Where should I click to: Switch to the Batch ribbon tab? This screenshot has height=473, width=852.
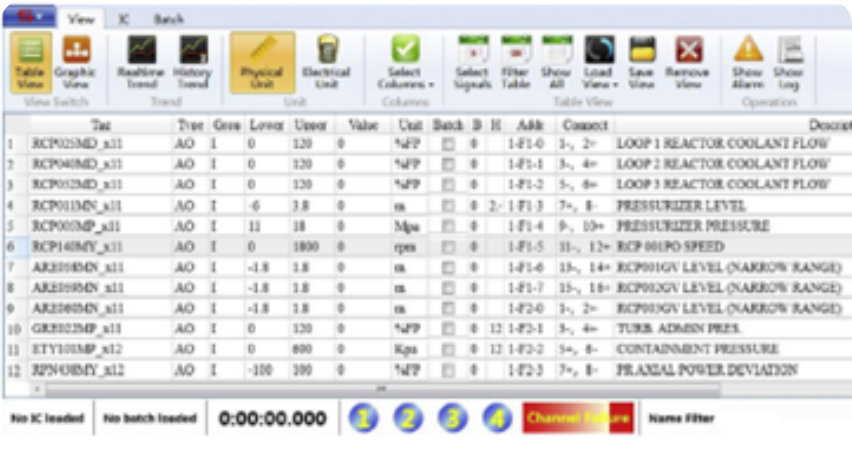pyautogui.click(x=168, y=19)
